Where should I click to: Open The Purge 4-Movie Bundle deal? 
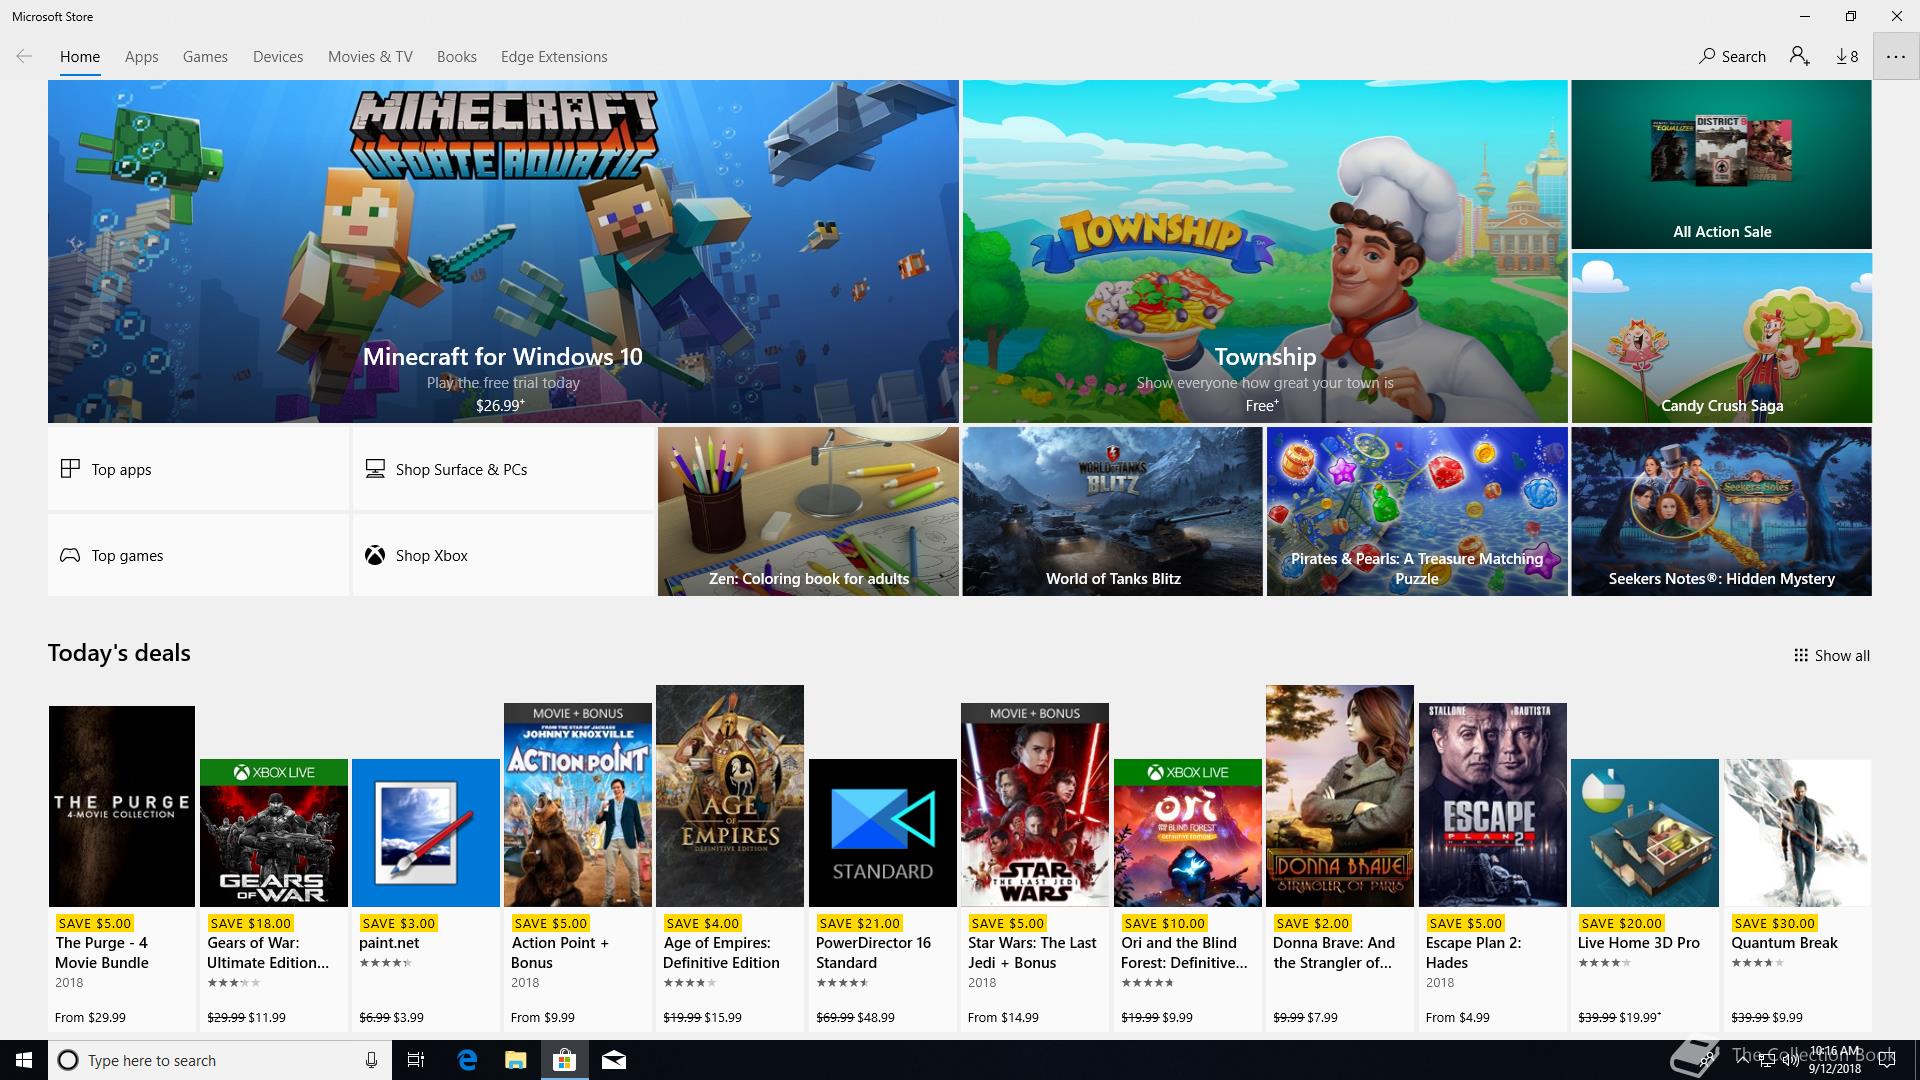pyautogui.click(x=122, y=867)
